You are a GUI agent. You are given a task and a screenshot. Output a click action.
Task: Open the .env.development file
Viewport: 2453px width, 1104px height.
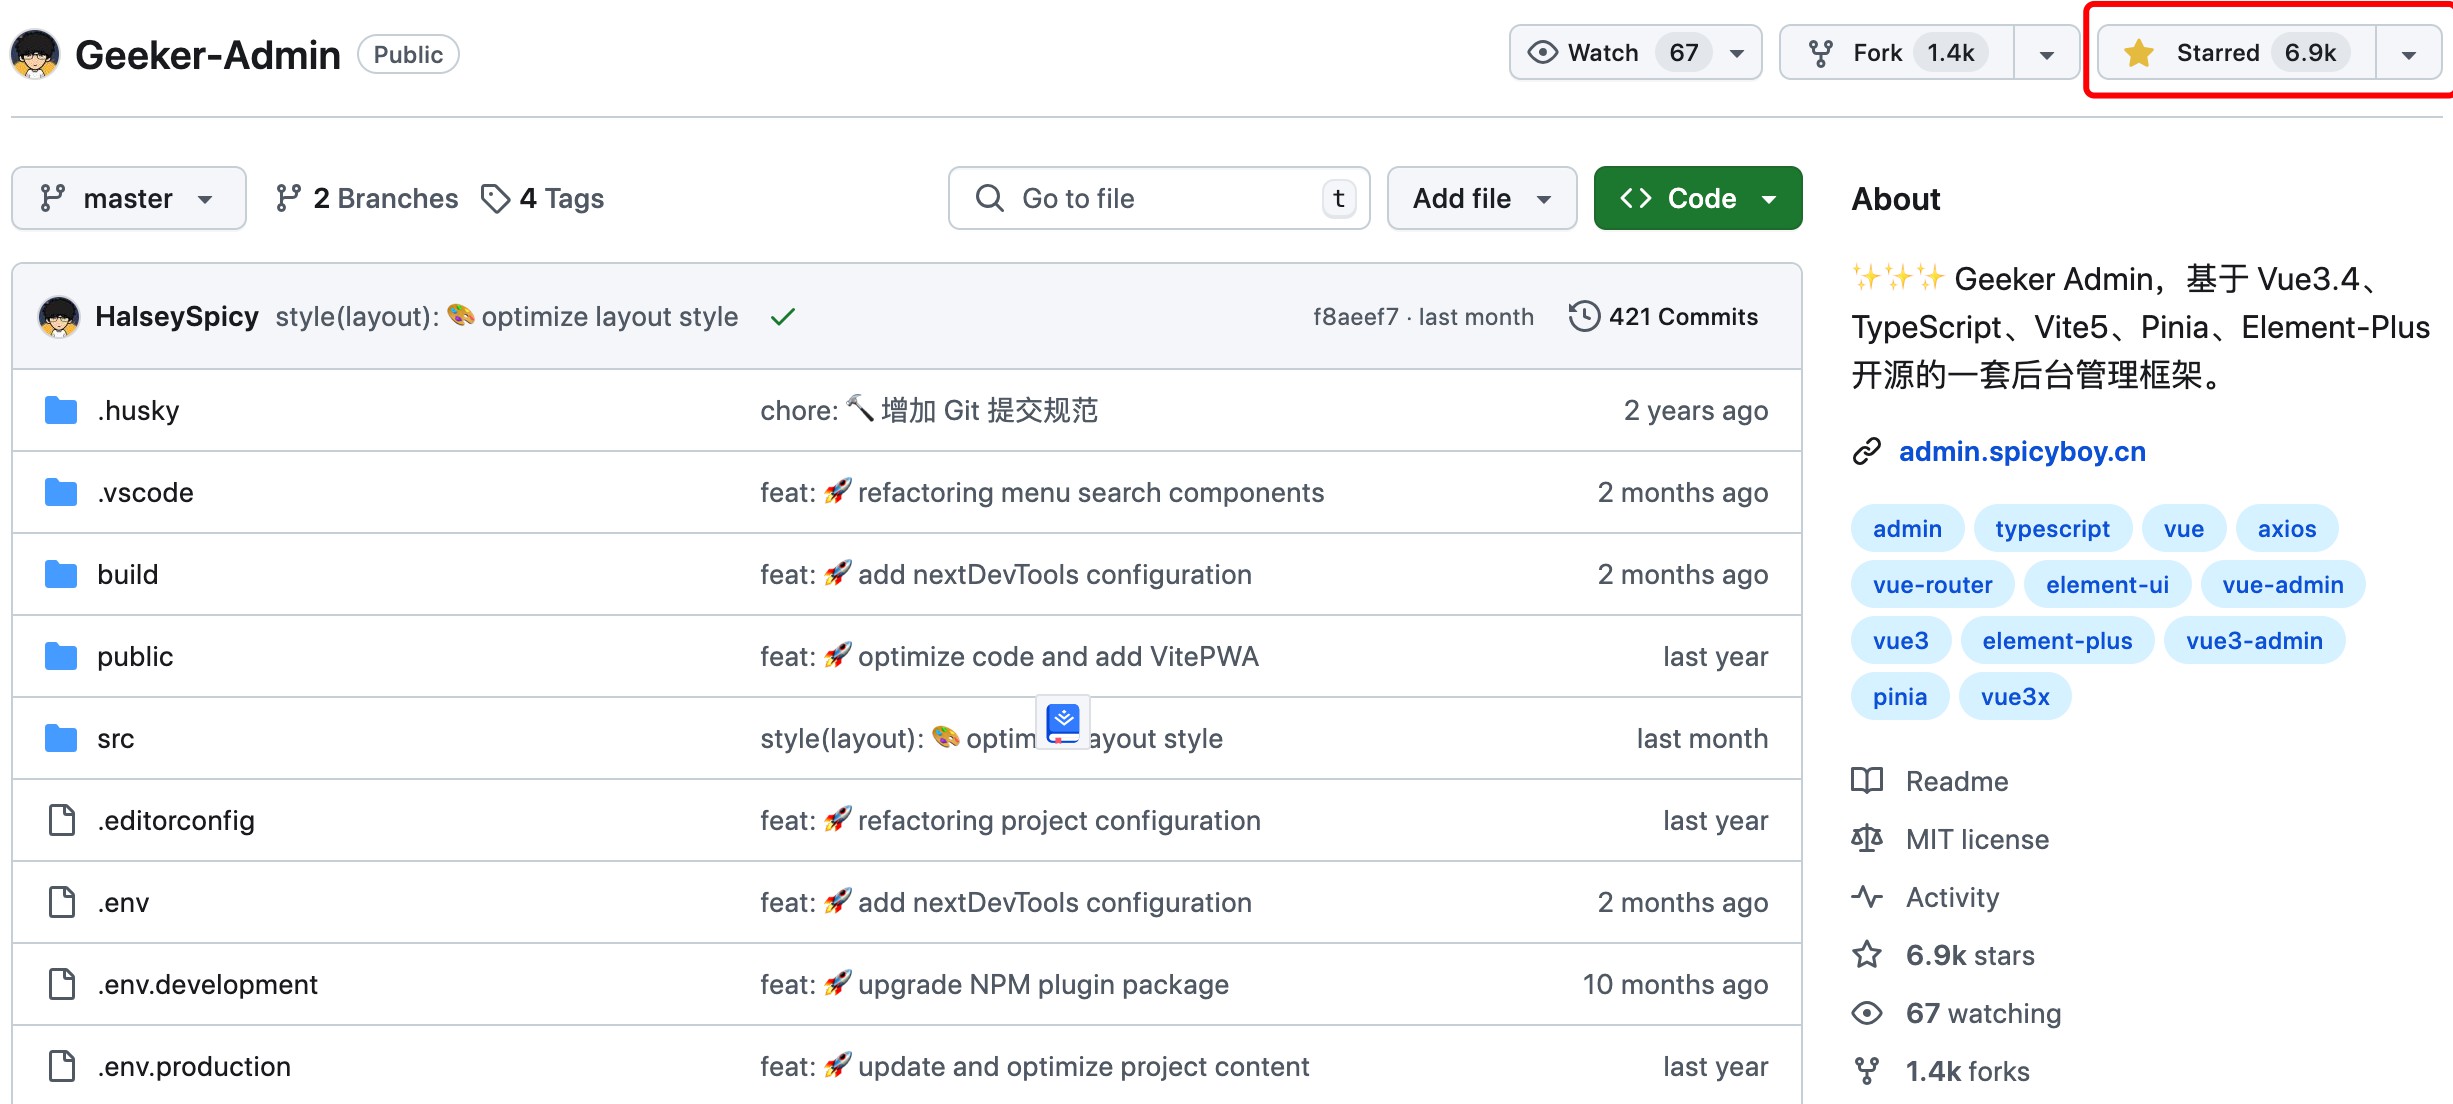click(x=207, y=984)
